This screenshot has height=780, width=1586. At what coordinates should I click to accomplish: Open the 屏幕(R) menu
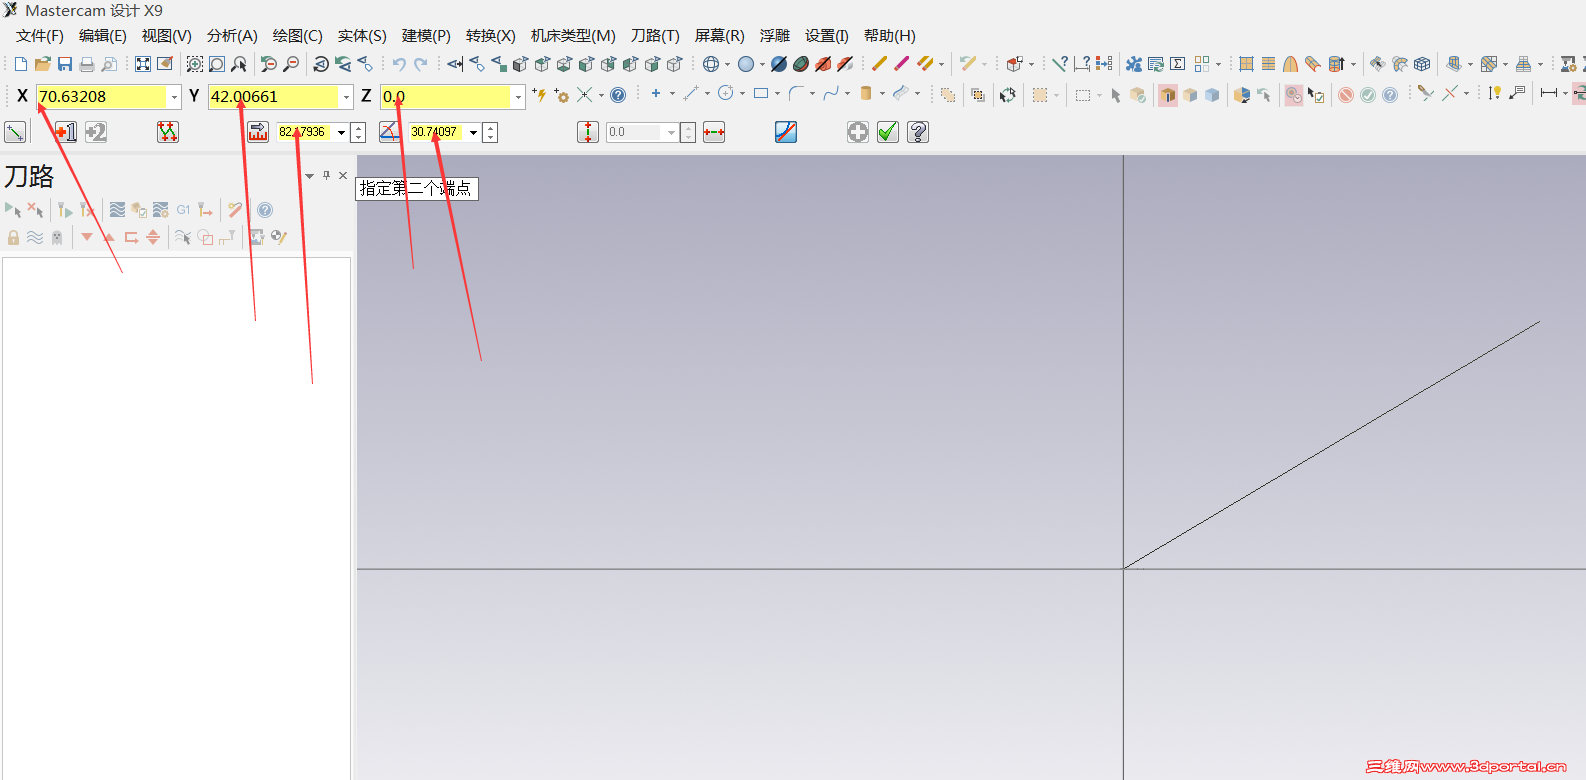(x=720, y=36)
